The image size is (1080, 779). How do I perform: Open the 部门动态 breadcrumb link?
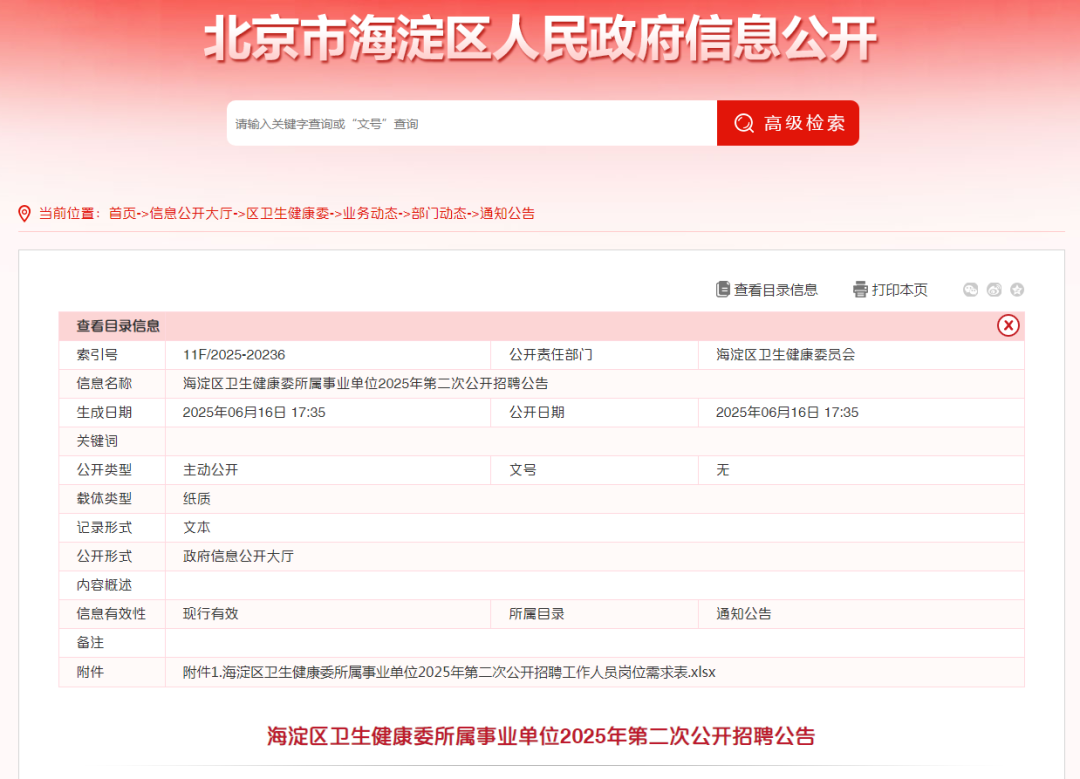pyautogui.click(x=439, y=214)
